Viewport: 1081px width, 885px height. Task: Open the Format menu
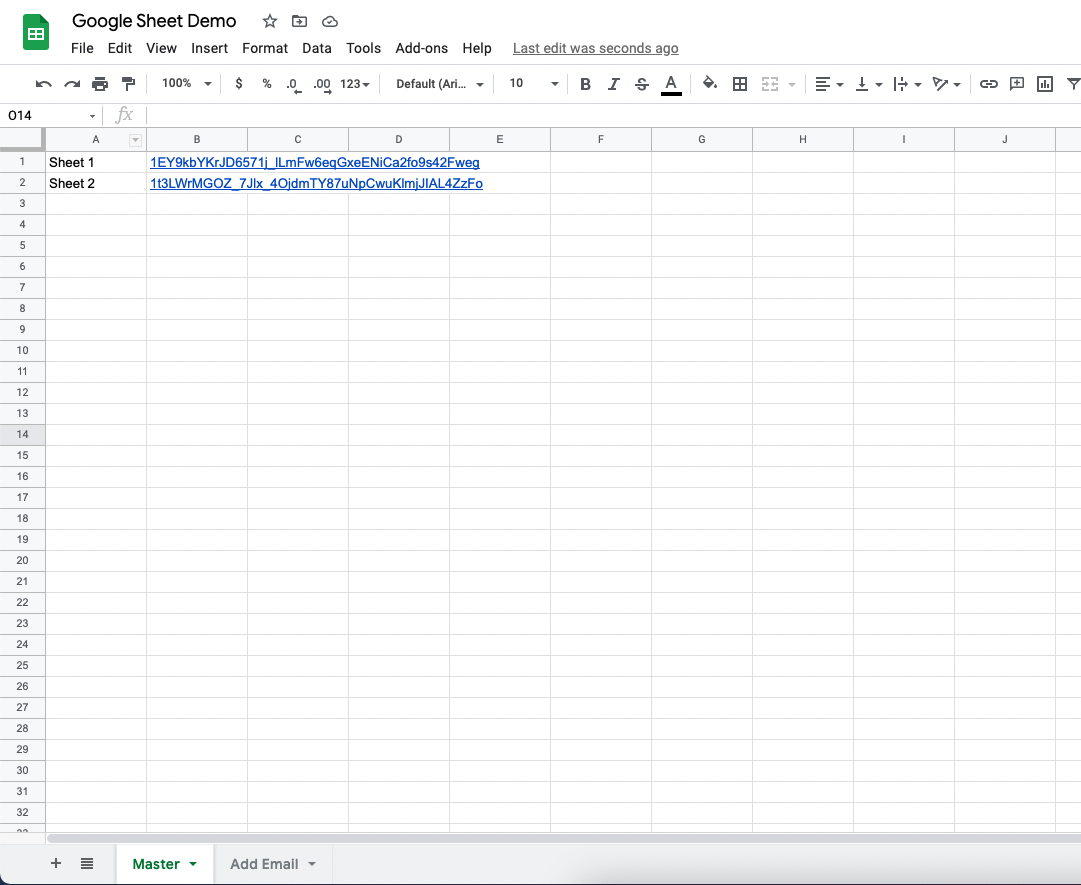coord(264,48)
